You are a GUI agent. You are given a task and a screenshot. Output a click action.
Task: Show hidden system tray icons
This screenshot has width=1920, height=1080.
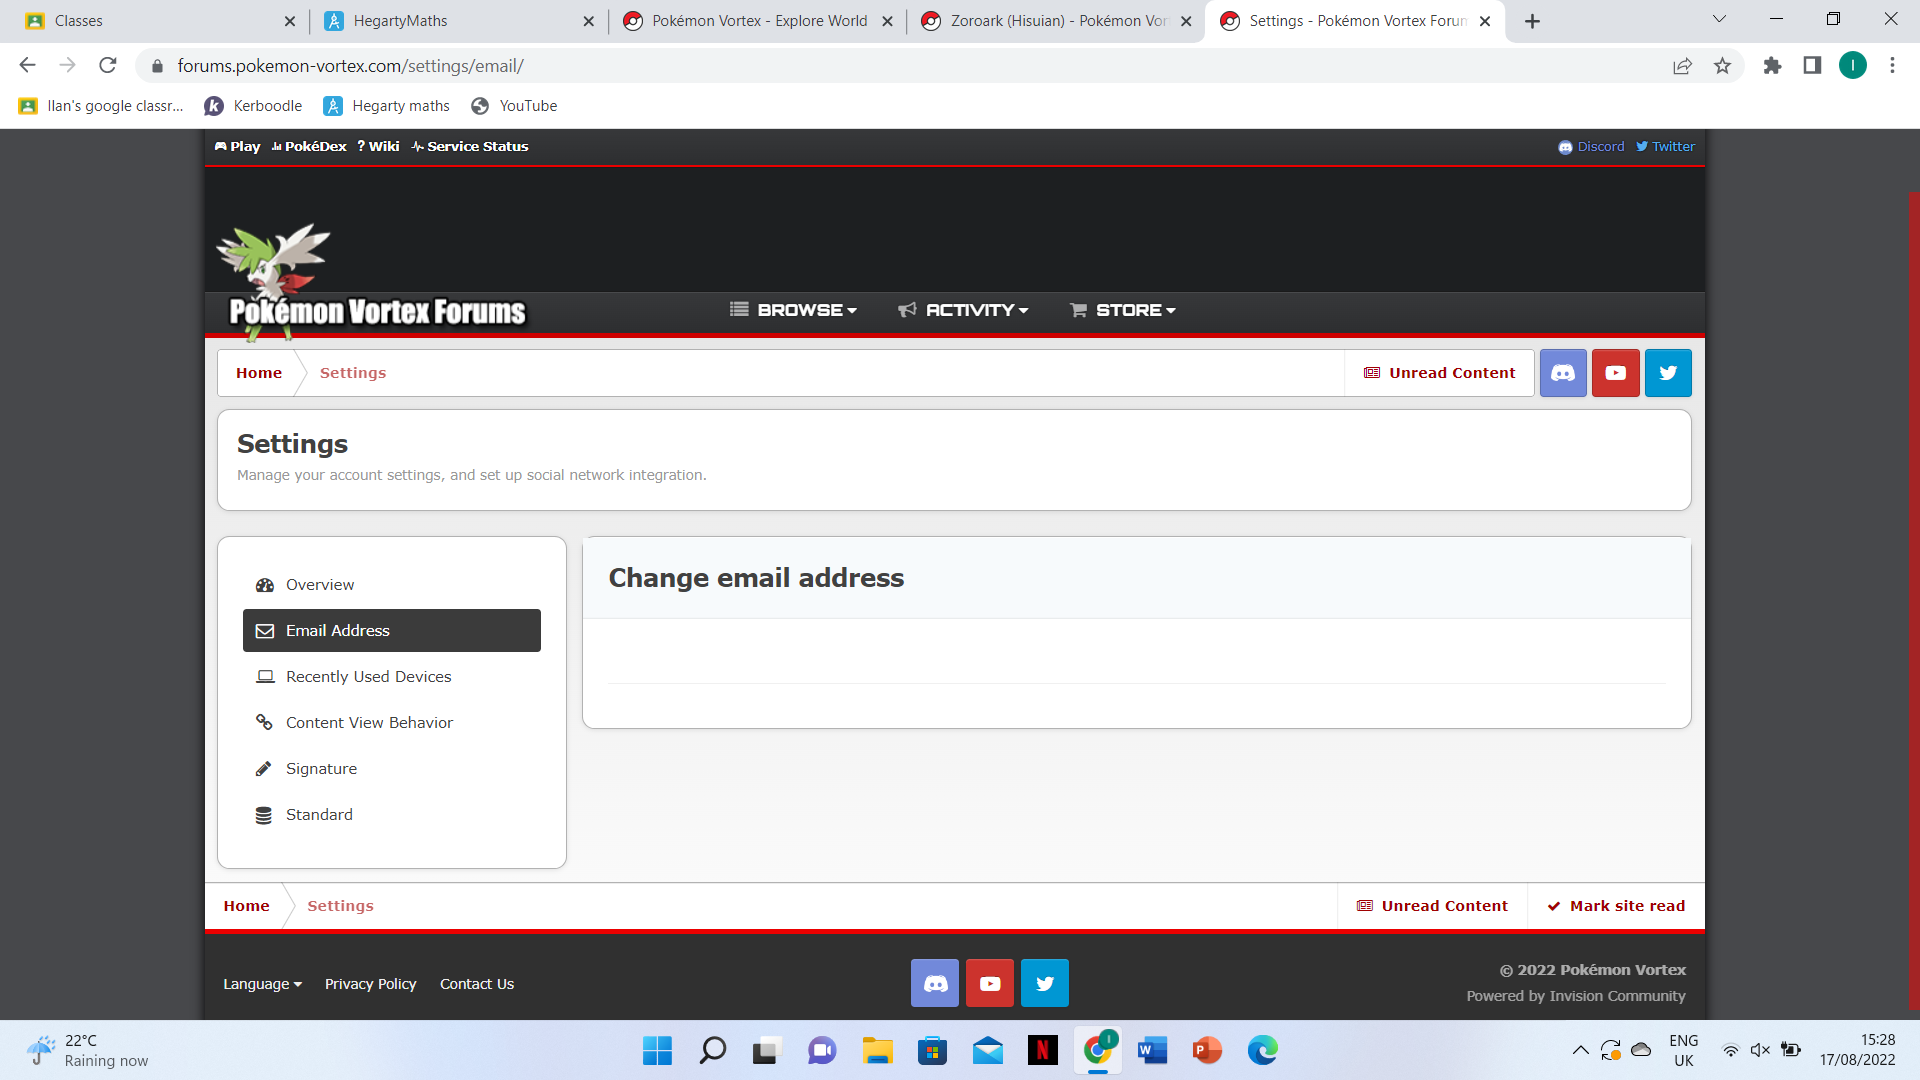1580,1050
